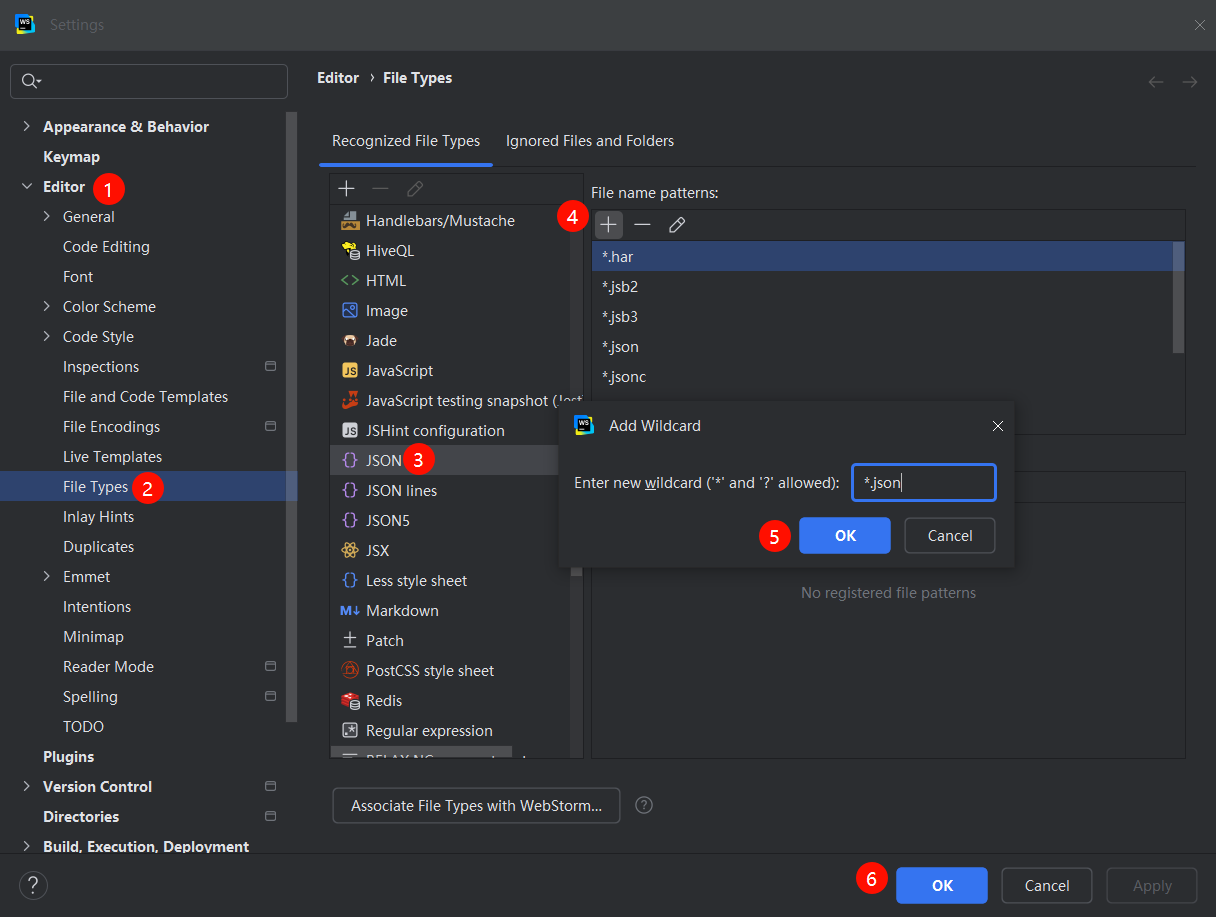The height and width of the screenshot is (917, 1216).
Task: Click the wildcard text input field
Action: (923, 482)
